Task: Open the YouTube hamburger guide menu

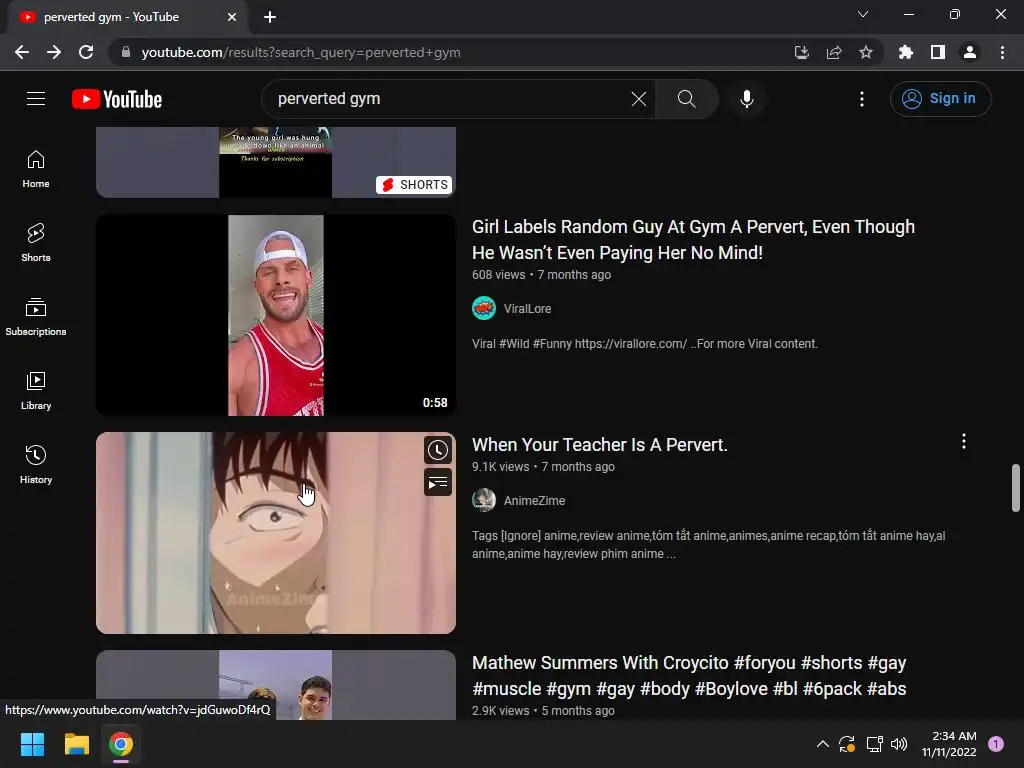Action: [36, 99]
